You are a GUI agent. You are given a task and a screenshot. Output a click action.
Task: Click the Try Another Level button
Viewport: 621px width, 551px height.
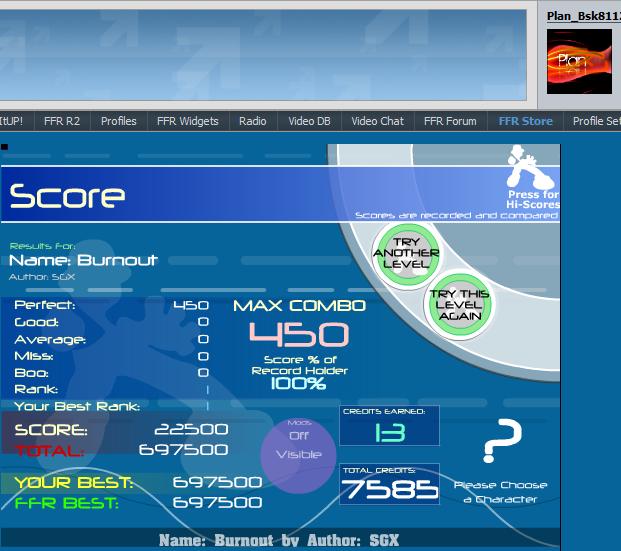(406, 254)
